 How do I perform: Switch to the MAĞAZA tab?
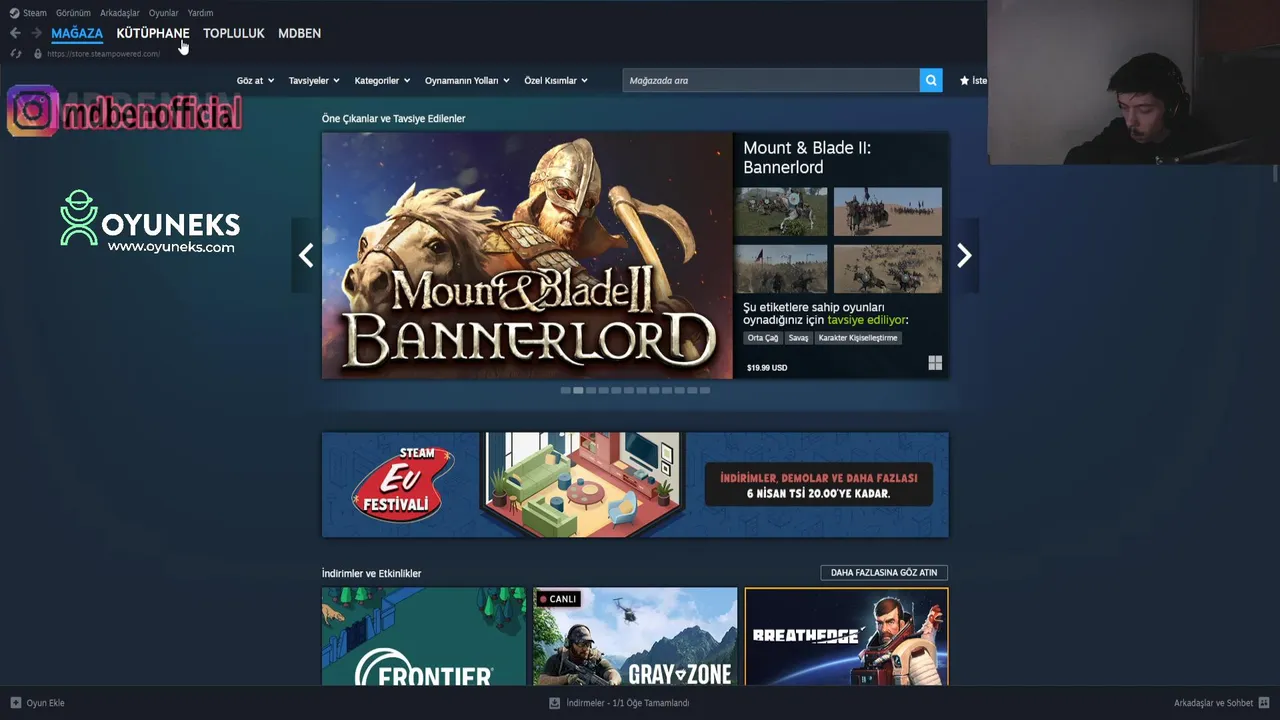point(77,33)
